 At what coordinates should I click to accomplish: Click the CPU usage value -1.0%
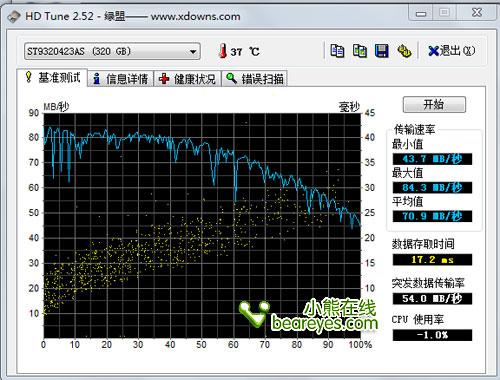click(x=432, y=335)
